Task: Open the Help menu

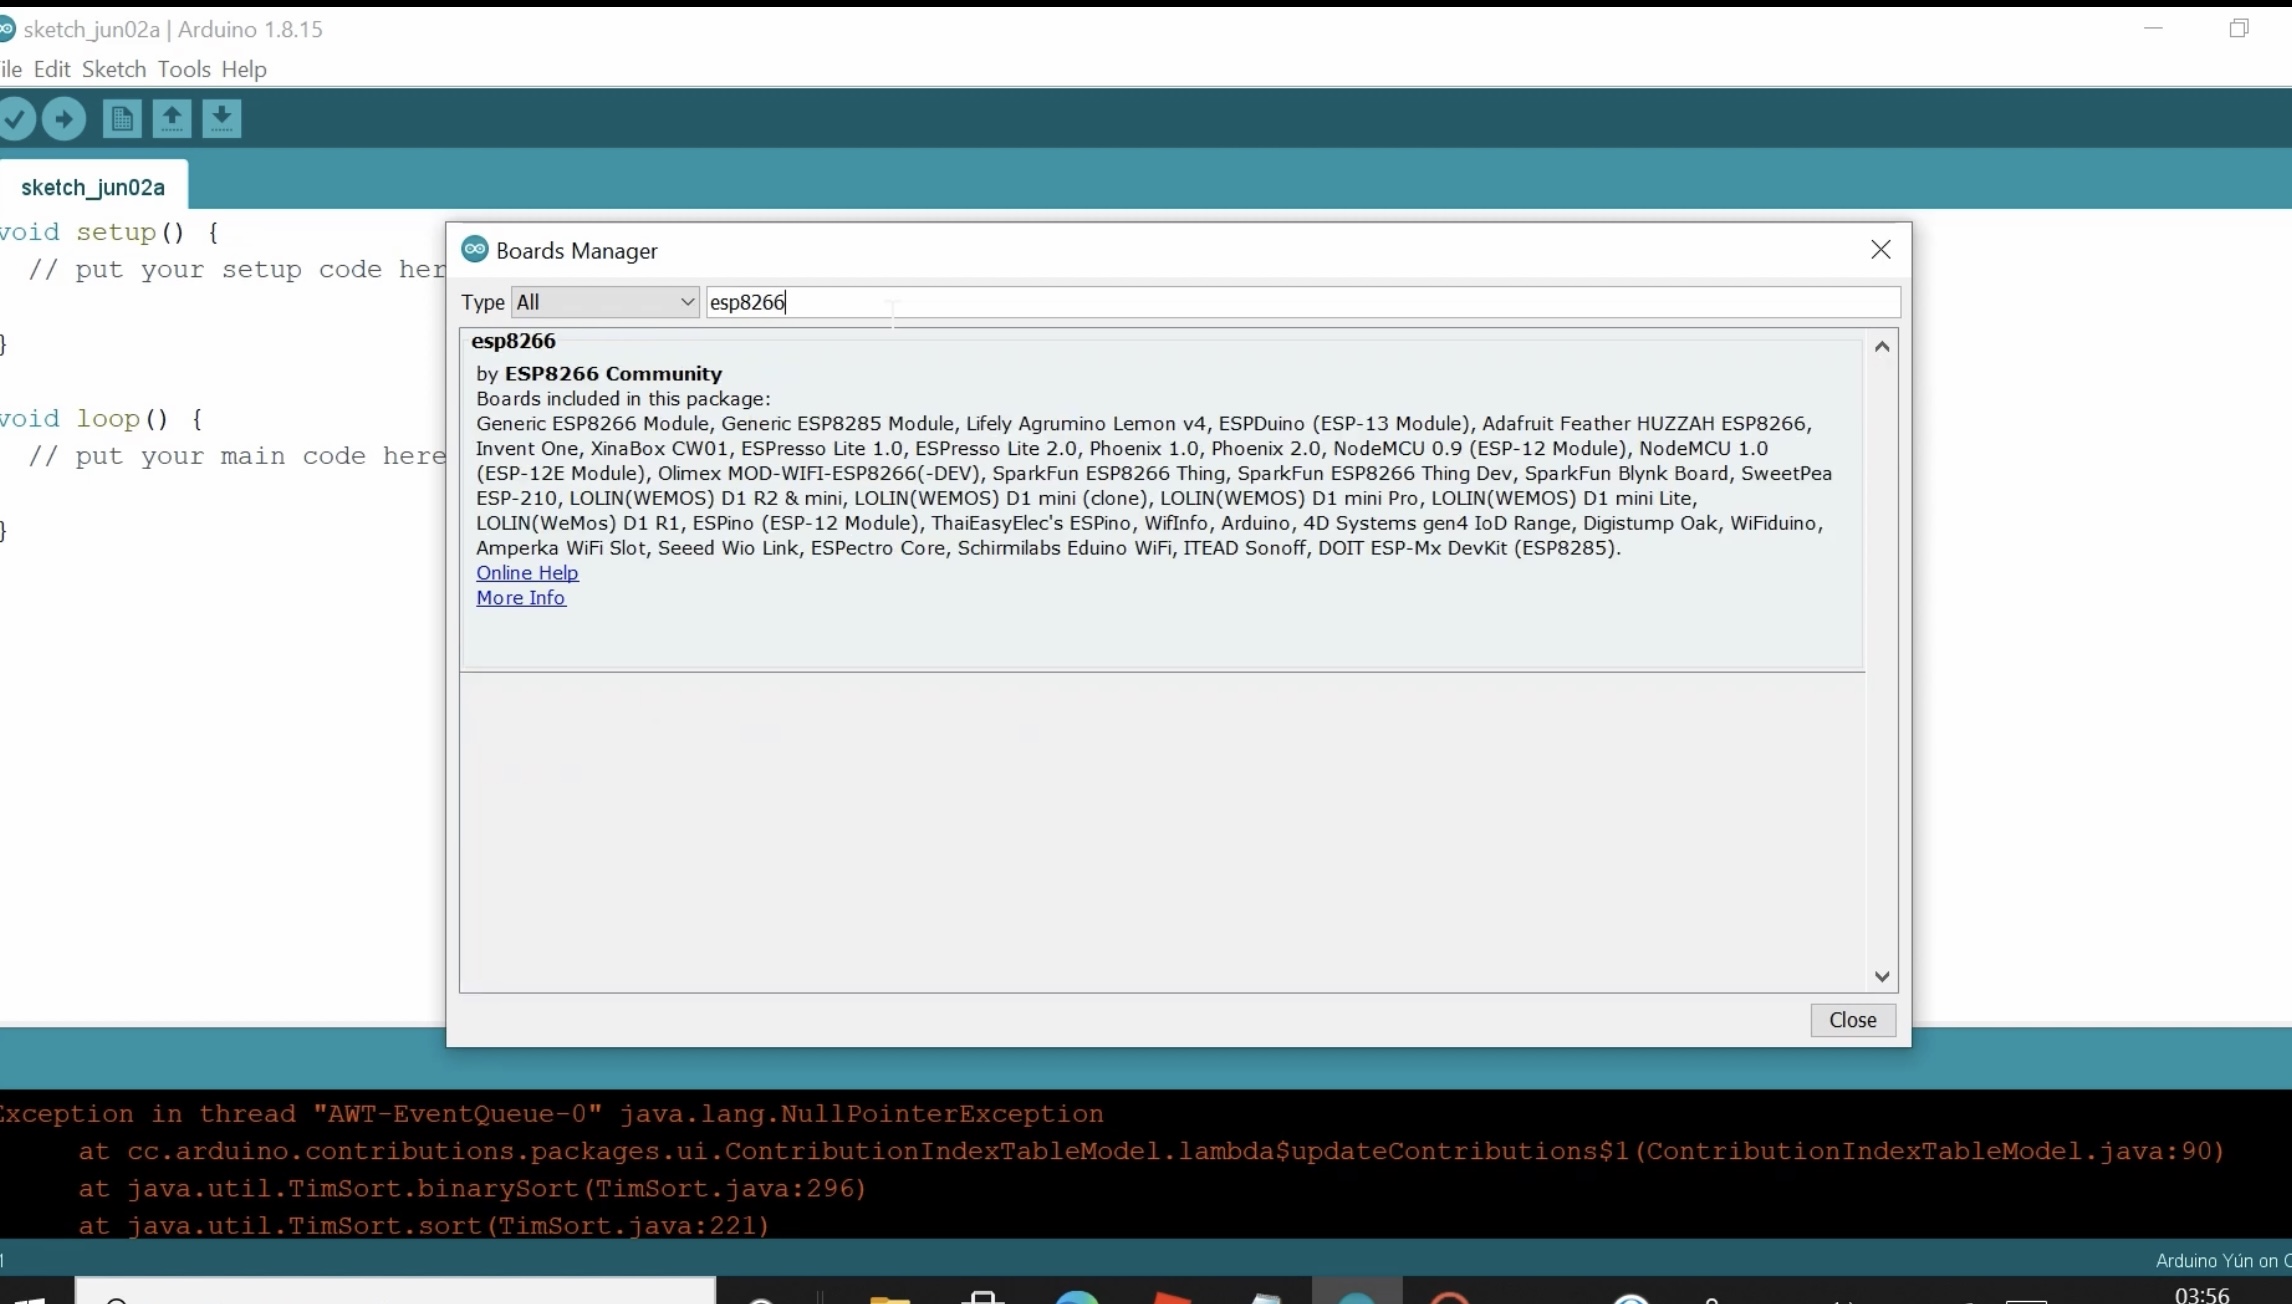Action: [244, 69]
